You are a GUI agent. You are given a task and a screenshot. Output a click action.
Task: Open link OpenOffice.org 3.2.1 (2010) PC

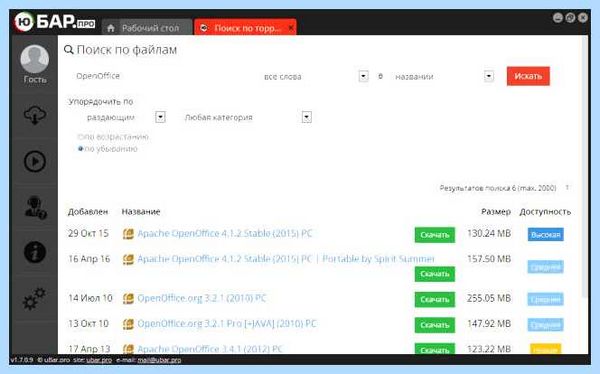(202, 298)
